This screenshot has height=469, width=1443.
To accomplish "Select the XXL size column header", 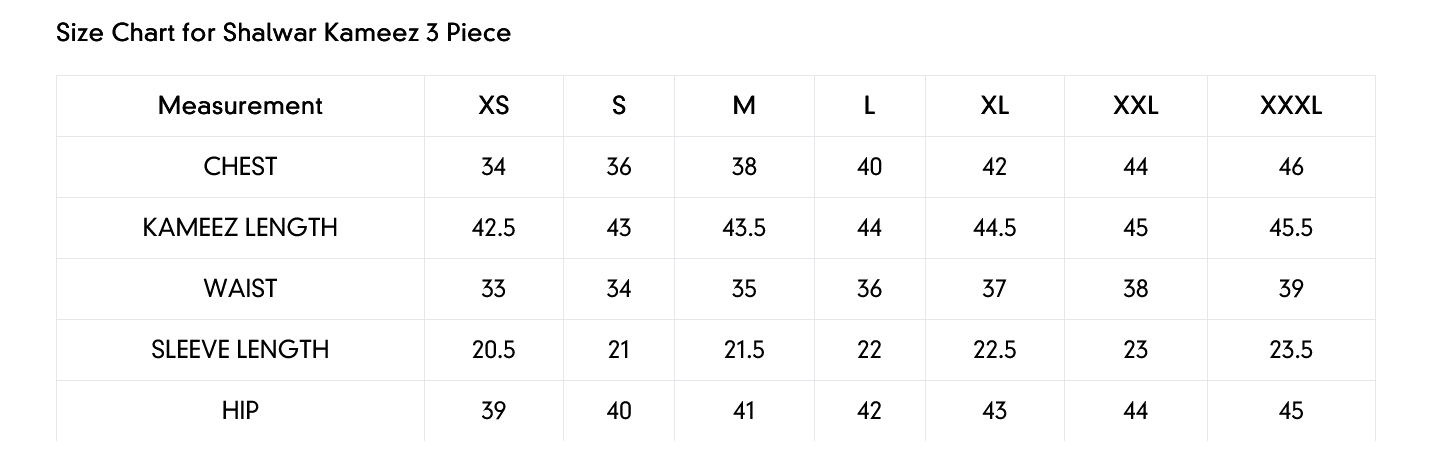I will (x=1136, y=105).
